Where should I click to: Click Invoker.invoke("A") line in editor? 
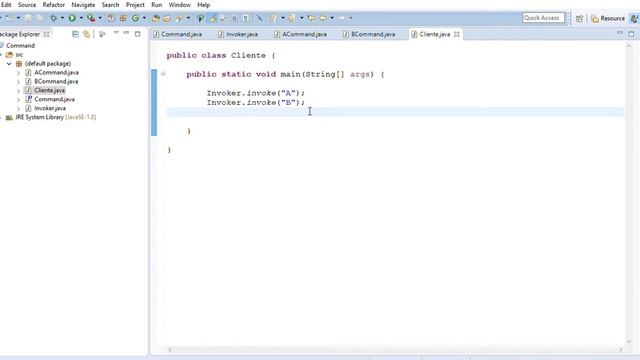coord(256,93)
